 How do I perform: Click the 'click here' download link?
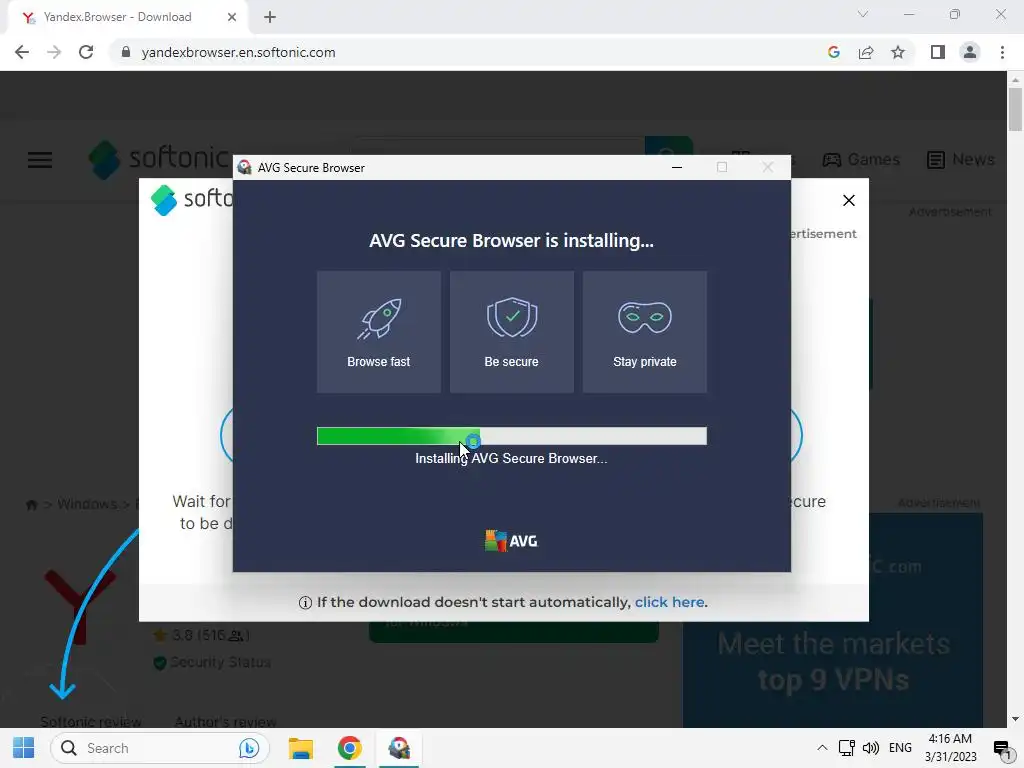coord(669,602)
